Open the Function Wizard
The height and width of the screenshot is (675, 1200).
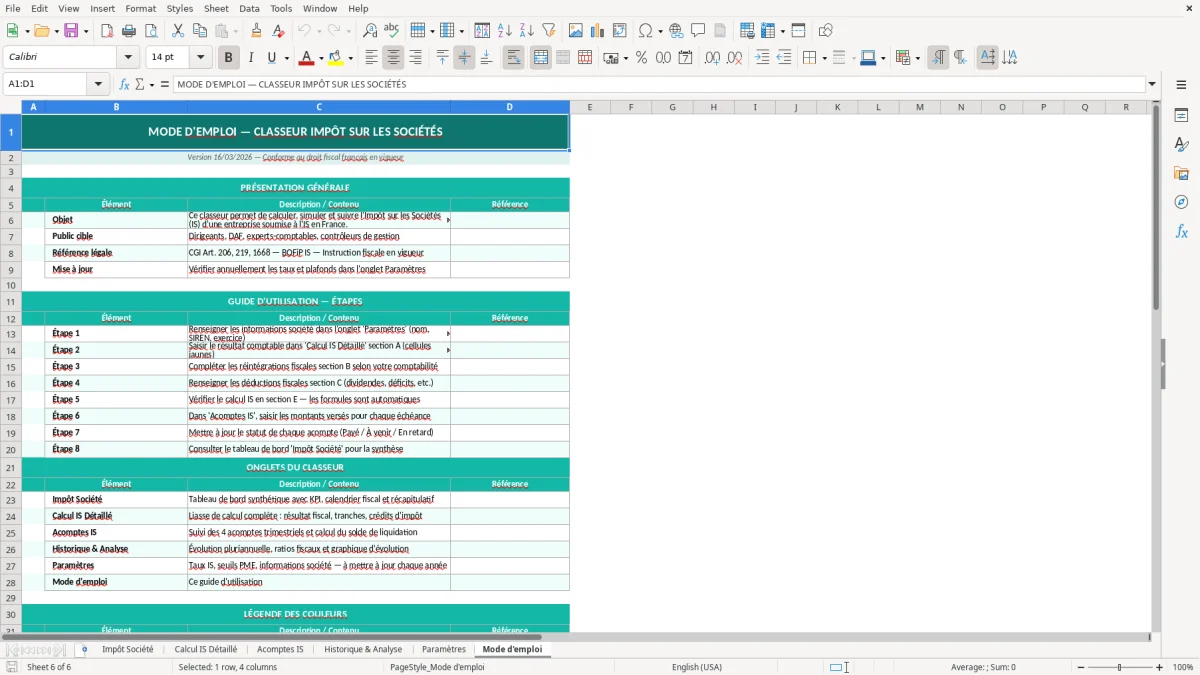tap(124, 84)
